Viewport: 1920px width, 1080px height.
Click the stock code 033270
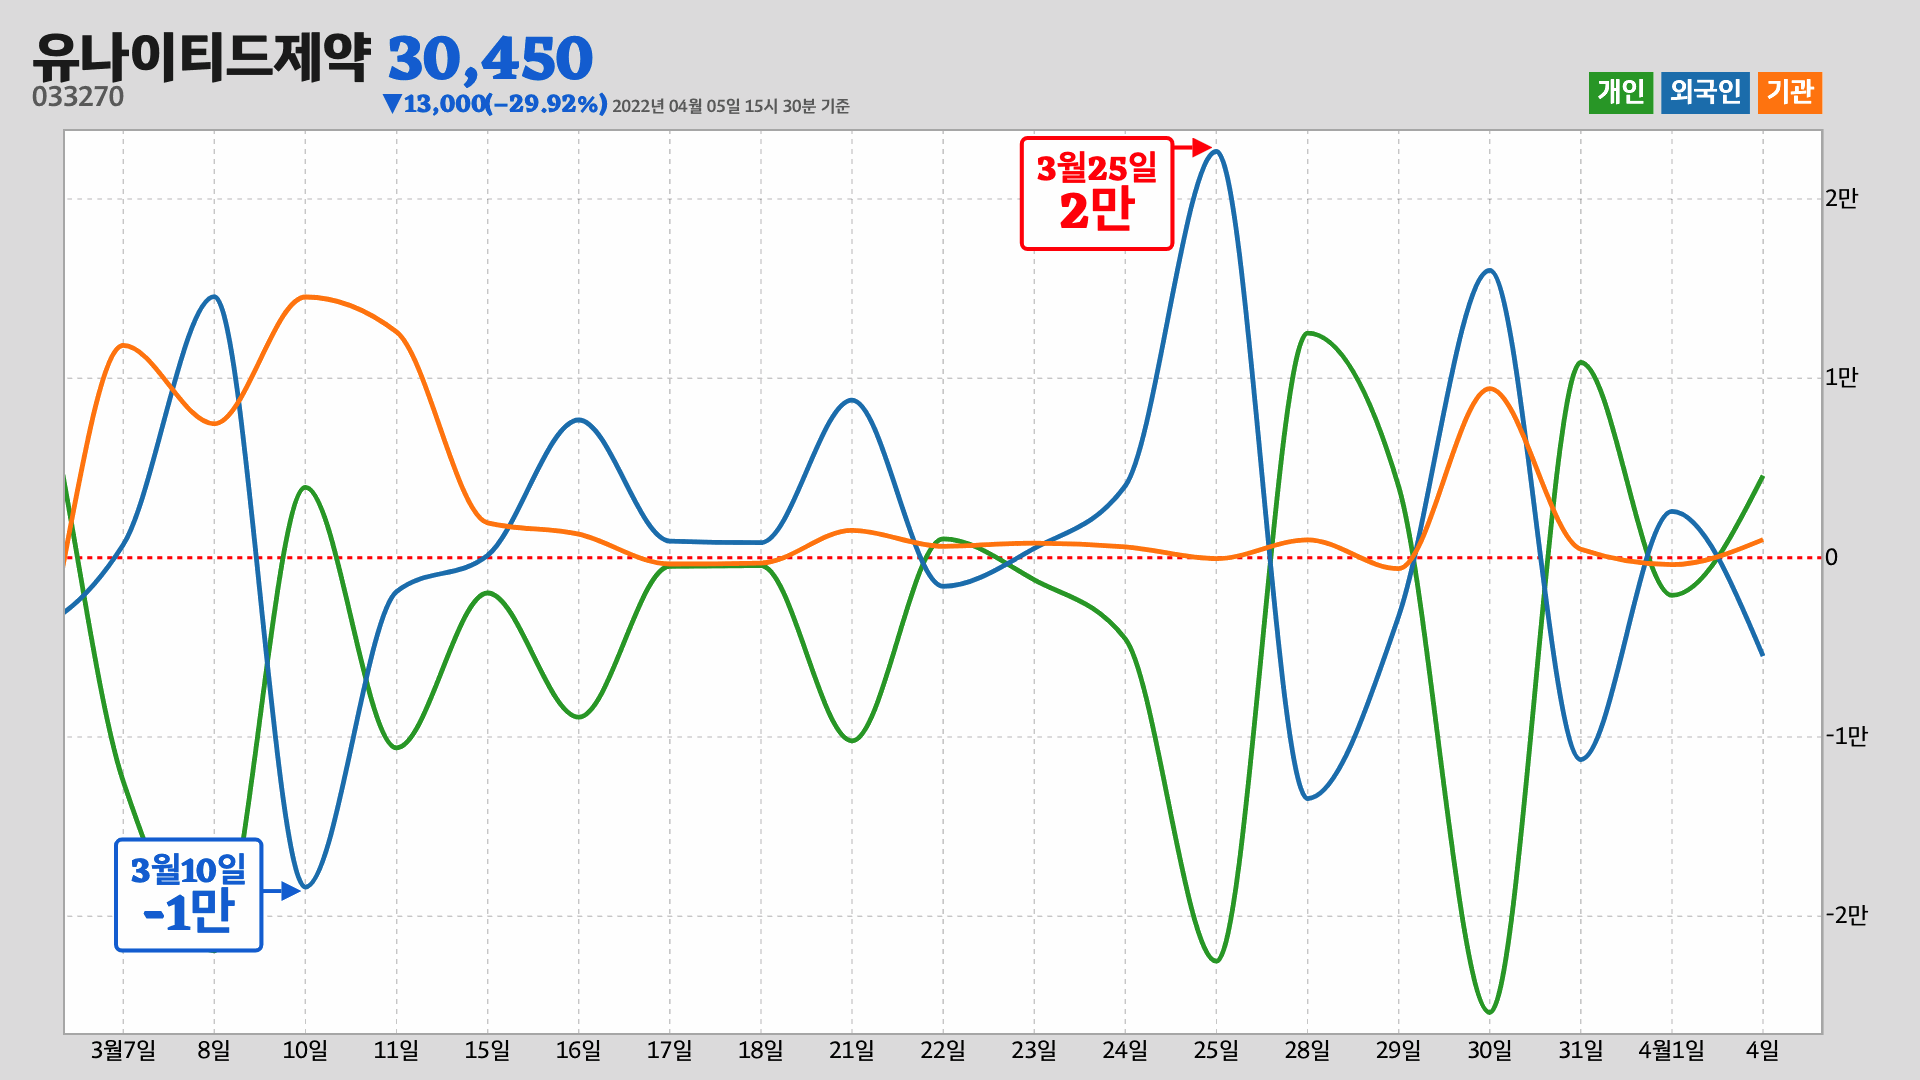point(78,97)
